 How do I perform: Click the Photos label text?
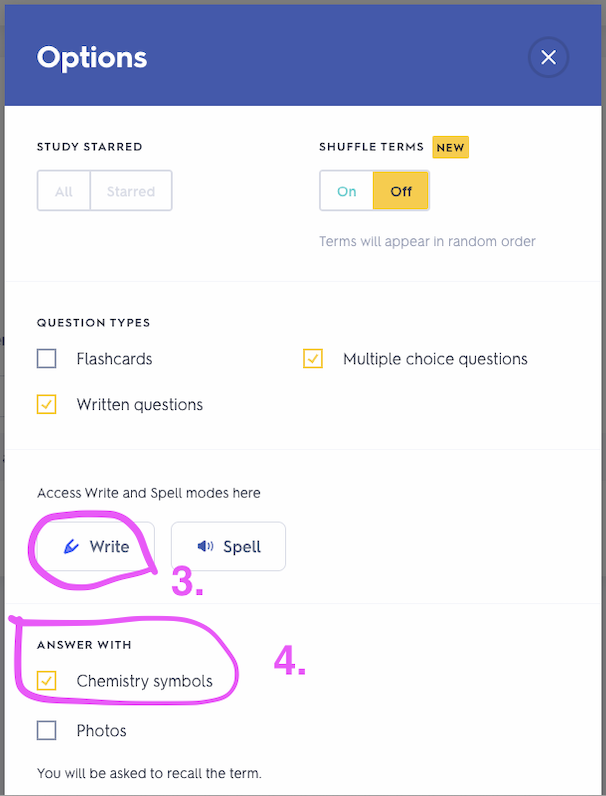(102, 731)
